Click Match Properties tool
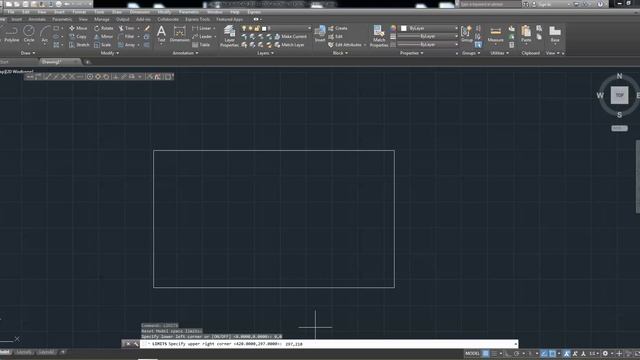The image size is (640, 360). pyautogui.click(x=379, y=36)
